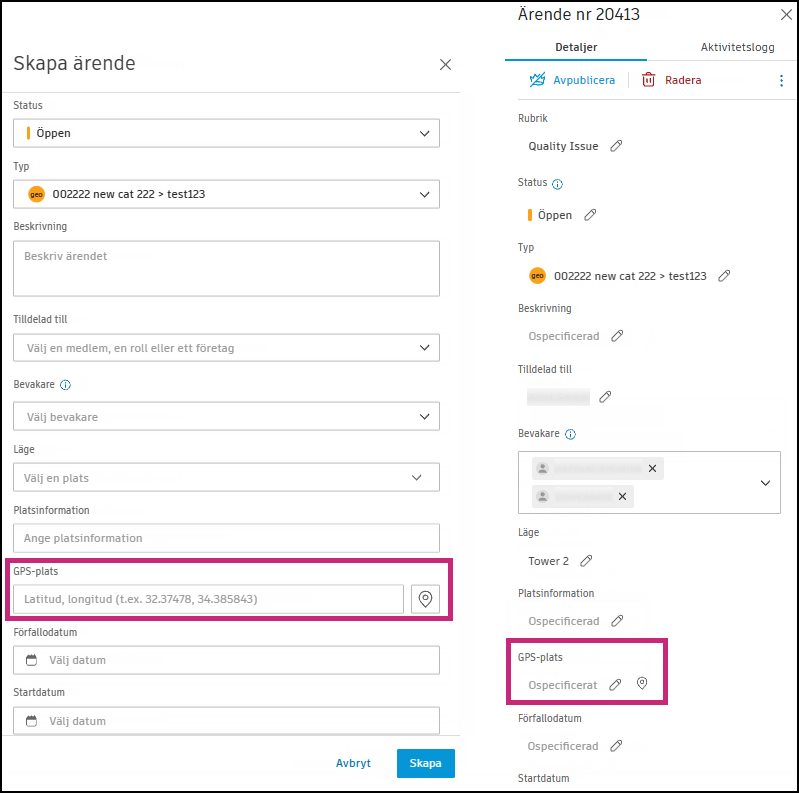799x793 pixels.
Task: Click map pin icon next to GPS-plats input
Action: (x=425, y=599)
